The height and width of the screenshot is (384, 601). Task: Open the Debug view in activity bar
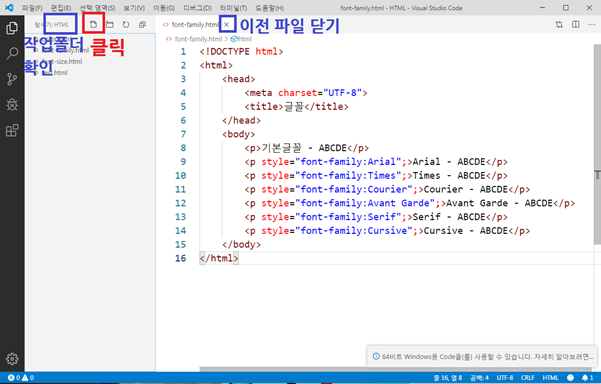12,104
